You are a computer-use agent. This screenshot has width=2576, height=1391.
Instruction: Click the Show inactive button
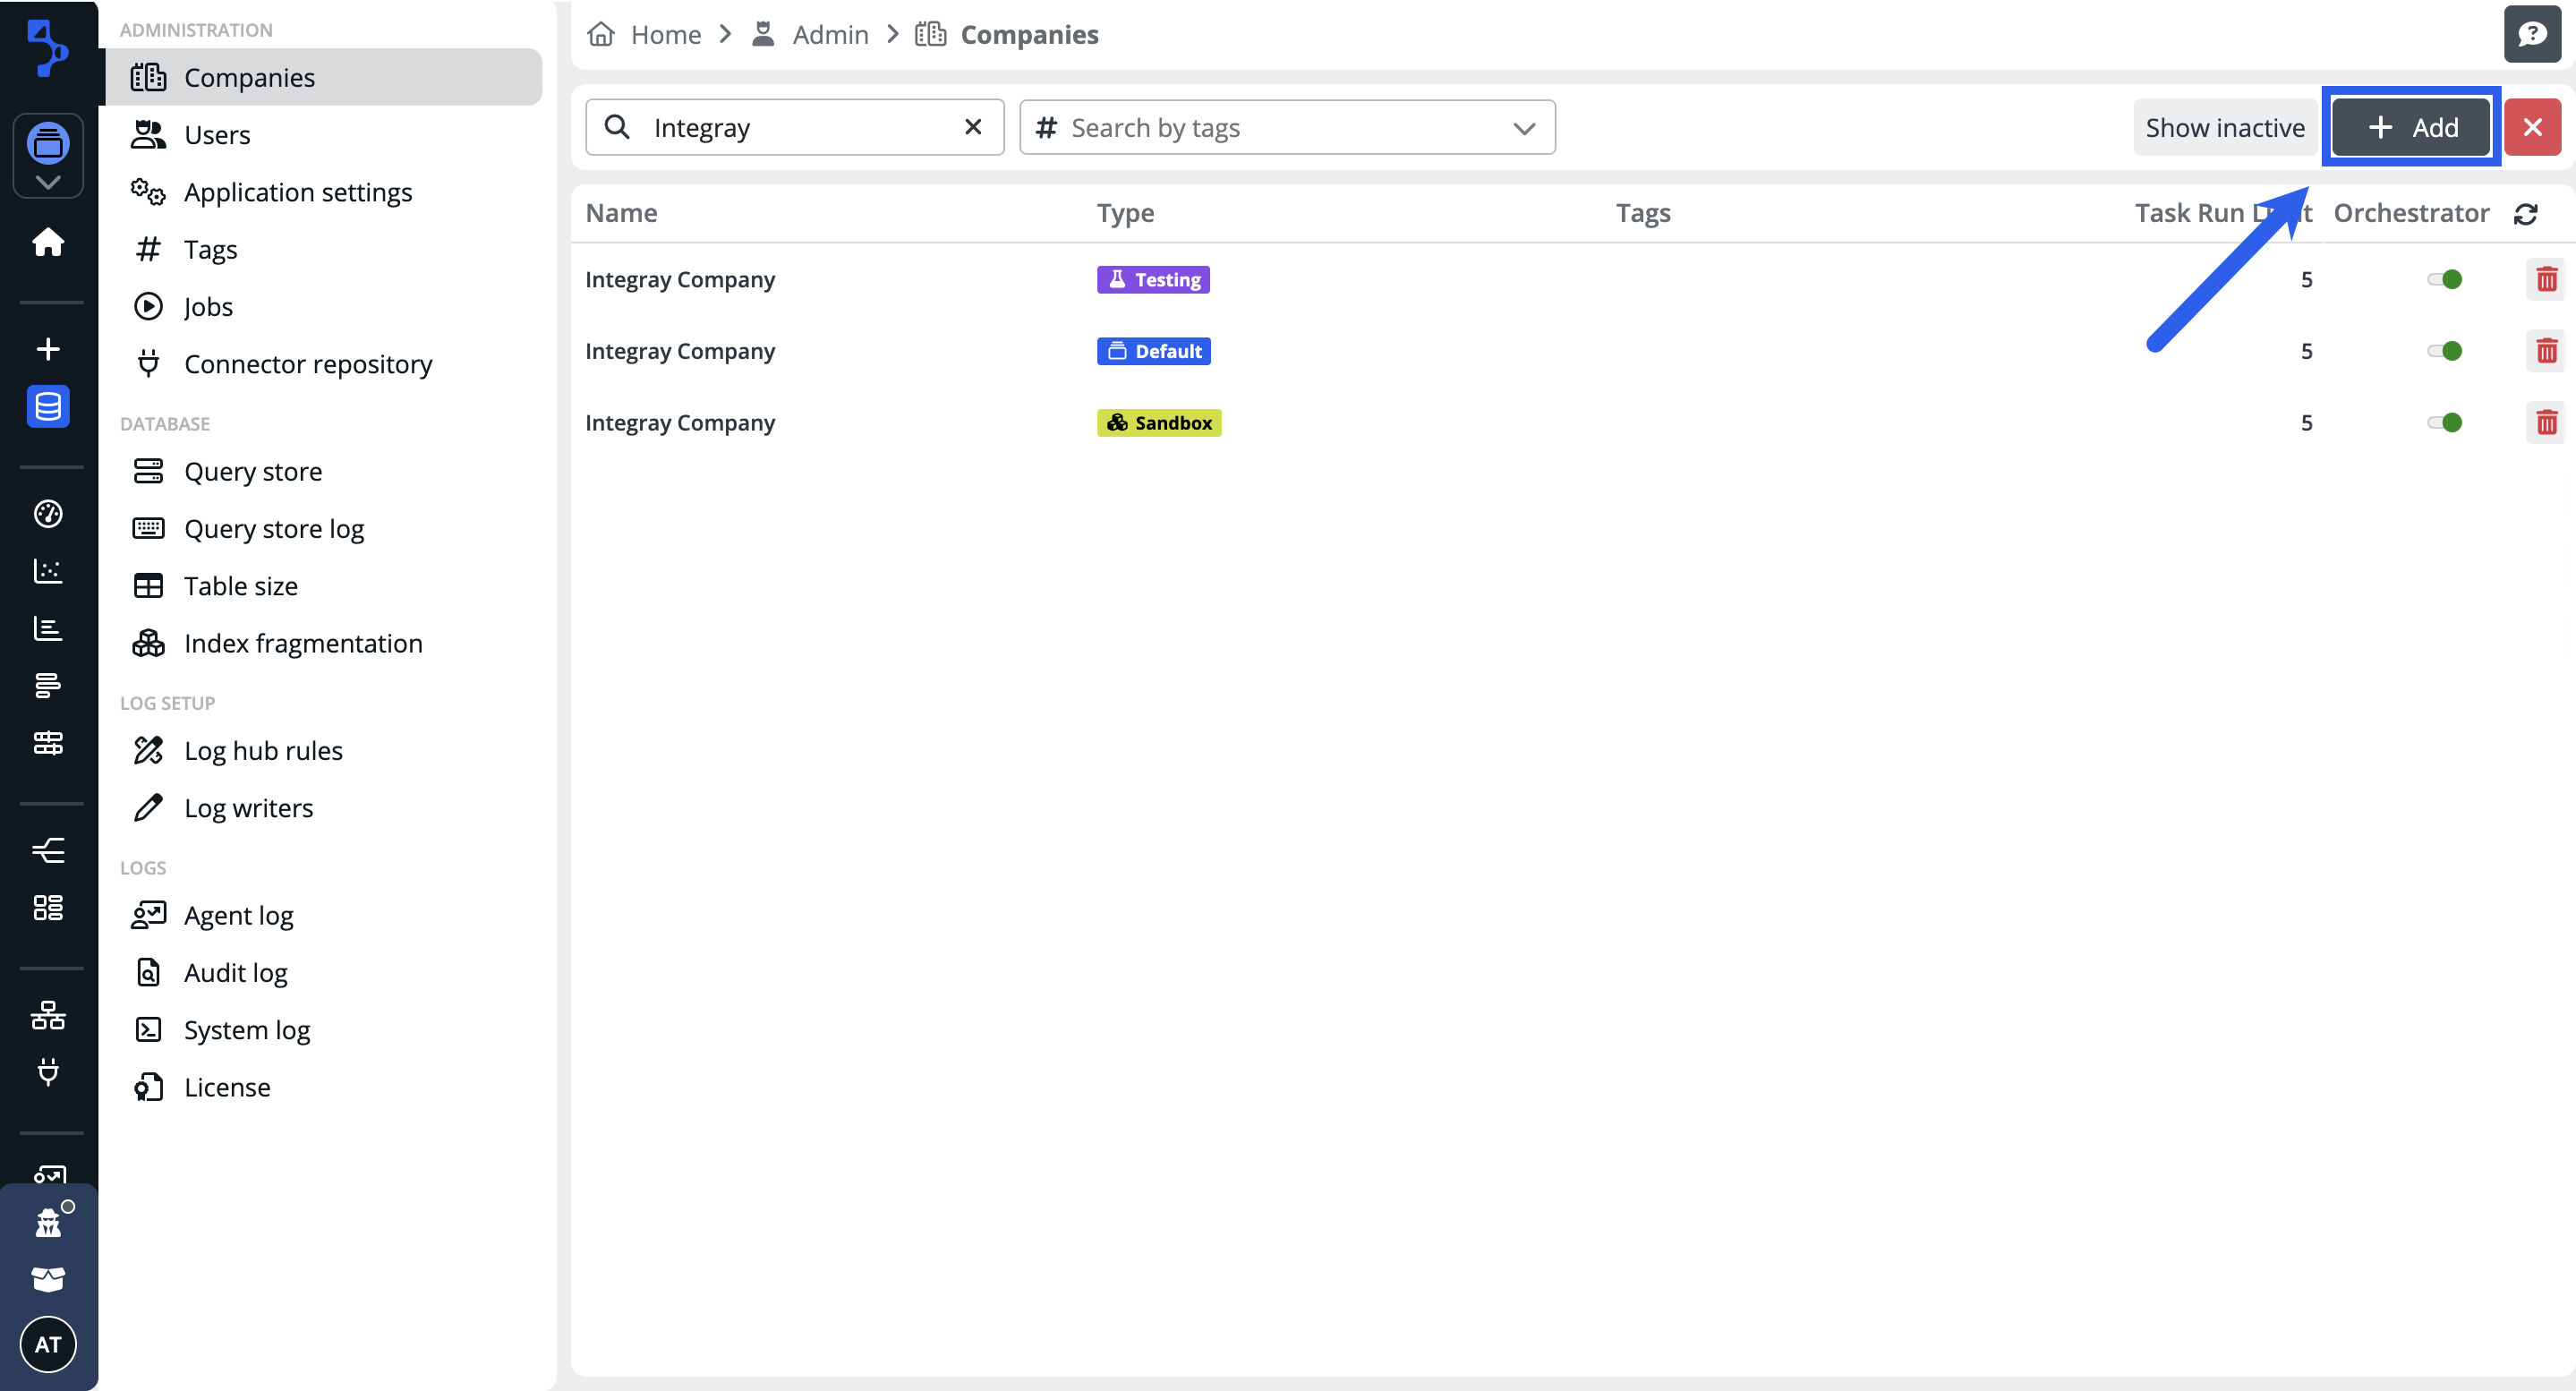click(2224, 128)
